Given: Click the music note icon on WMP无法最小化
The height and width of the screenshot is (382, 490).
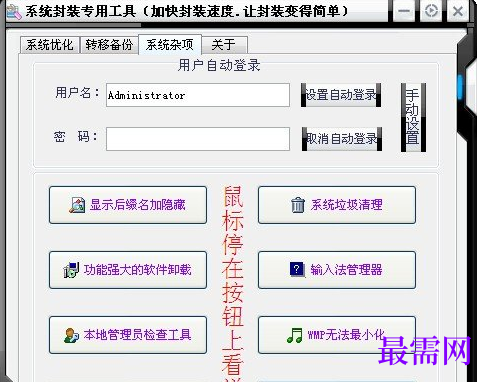Looking at the screenshot, I should 295,335.
